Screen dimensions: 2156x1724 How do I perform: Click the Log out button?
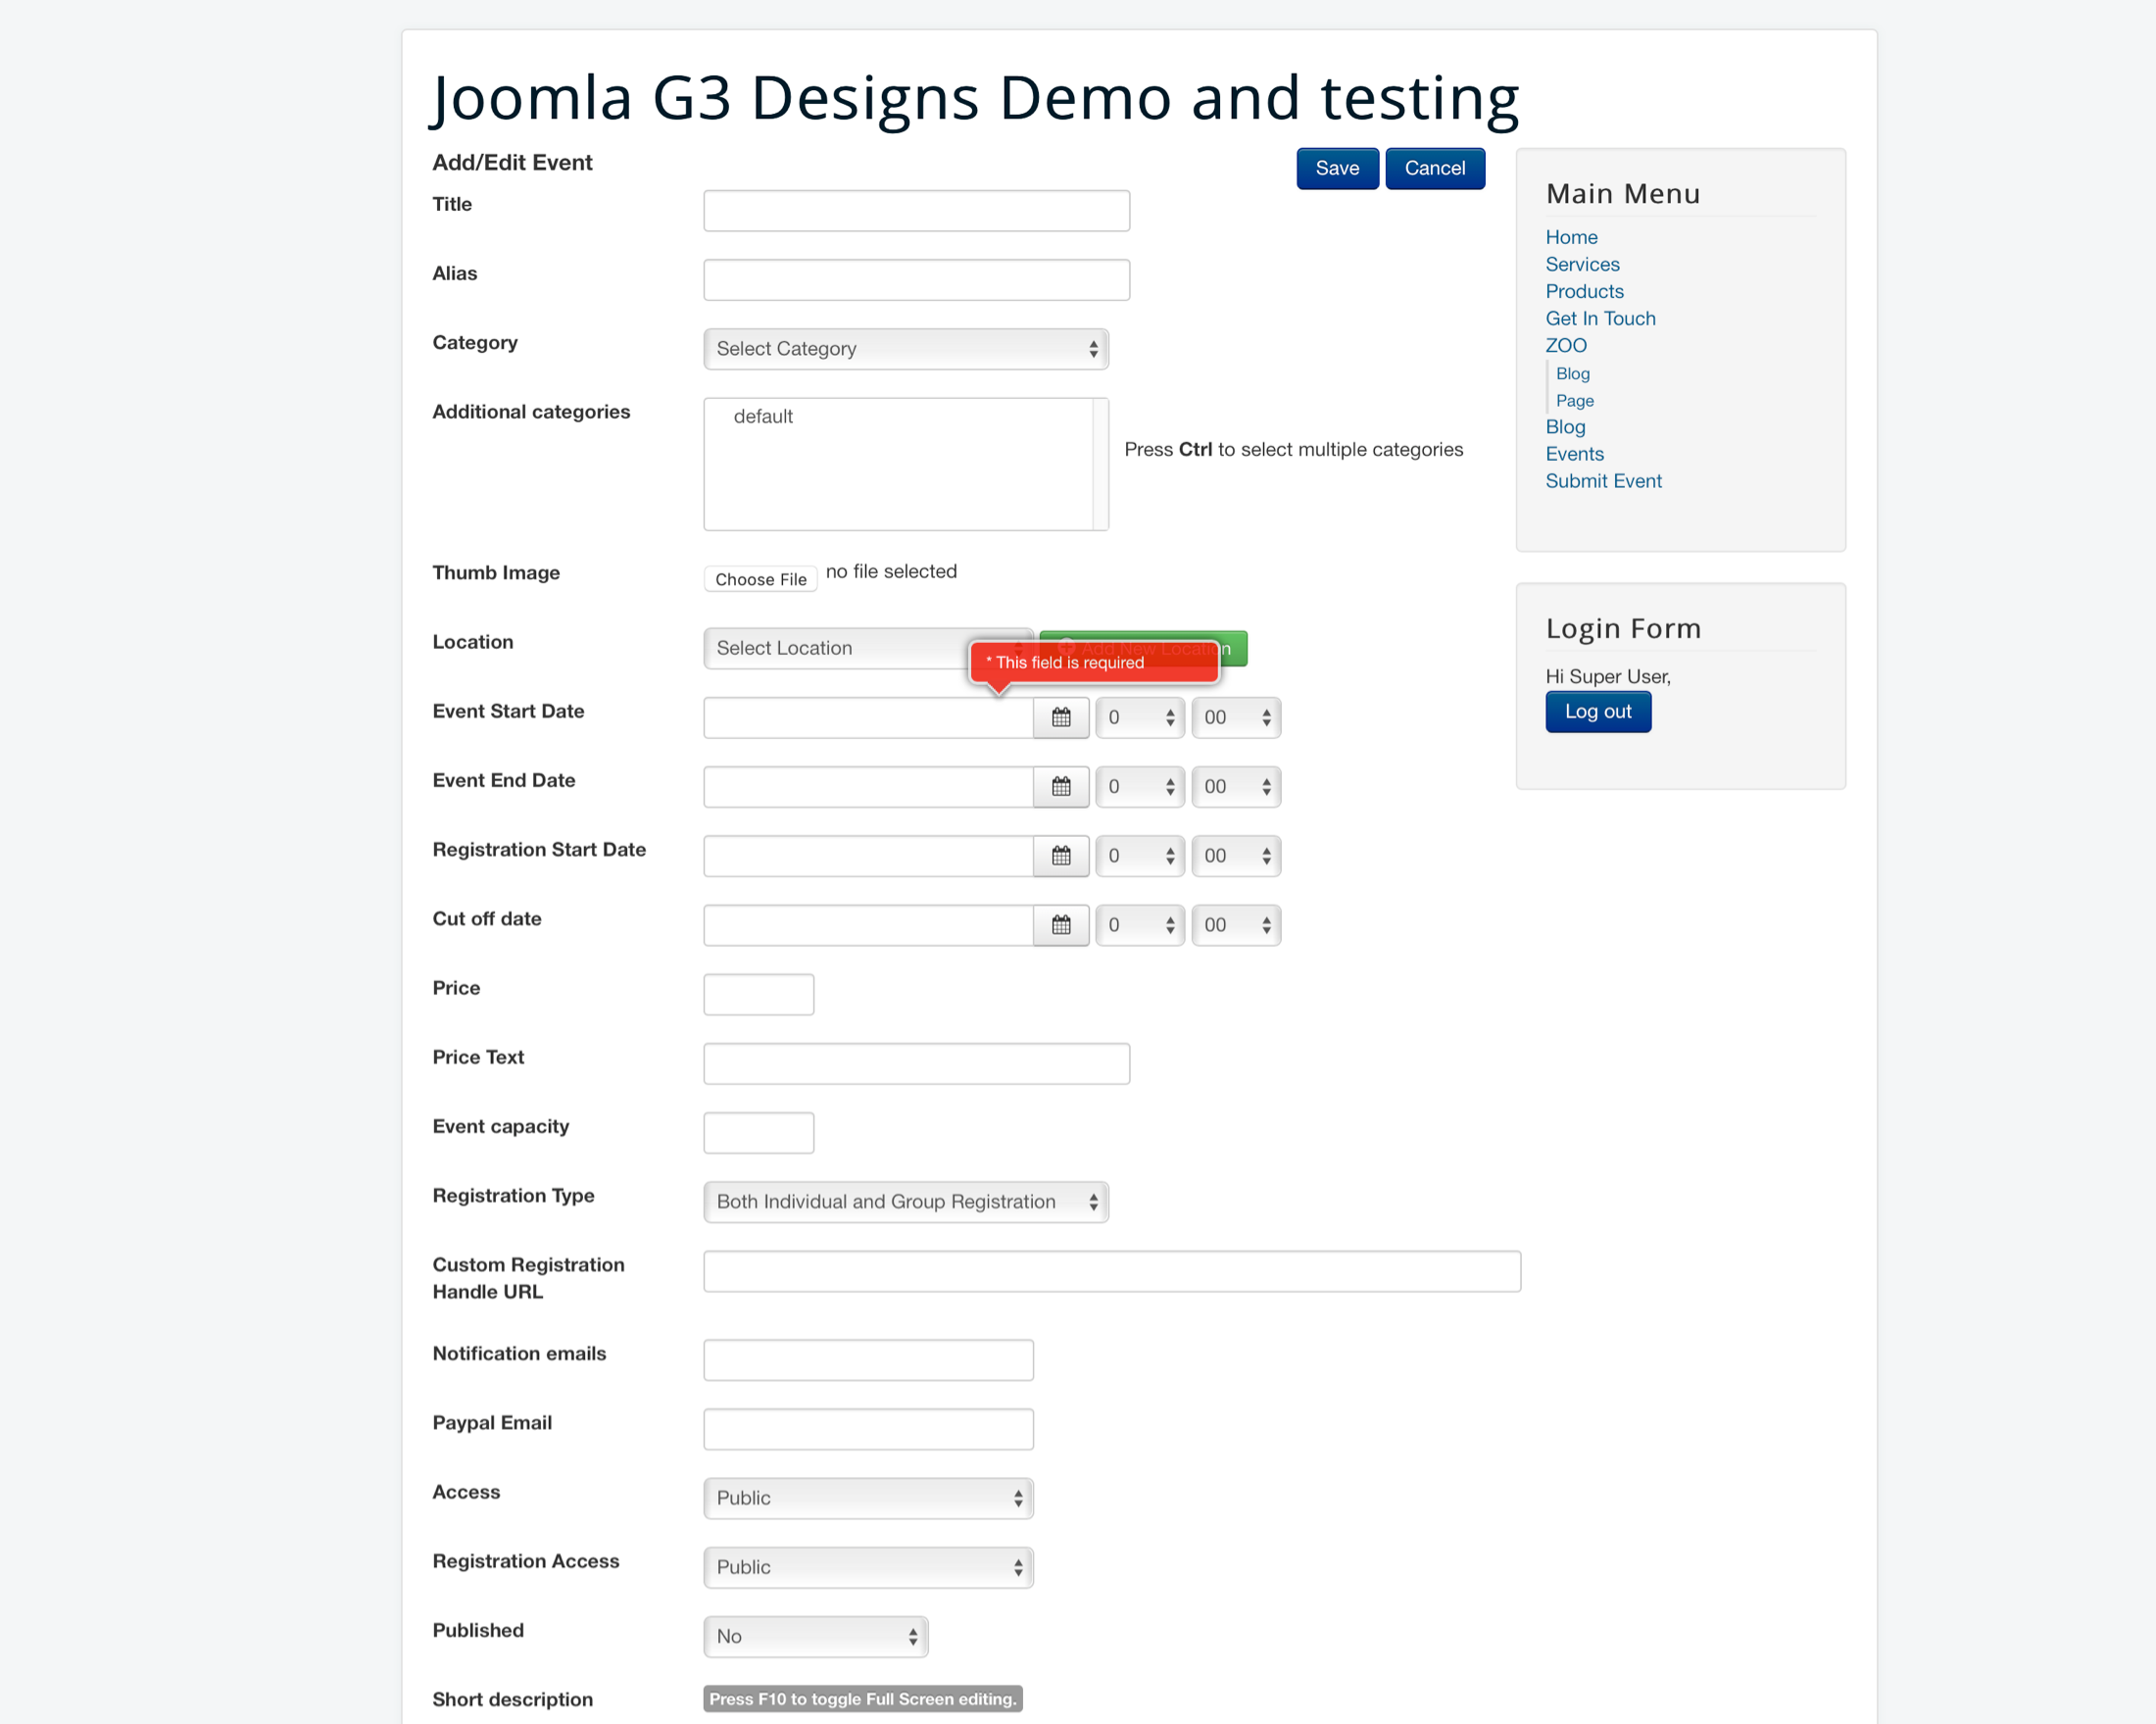tap(1597, 711)
